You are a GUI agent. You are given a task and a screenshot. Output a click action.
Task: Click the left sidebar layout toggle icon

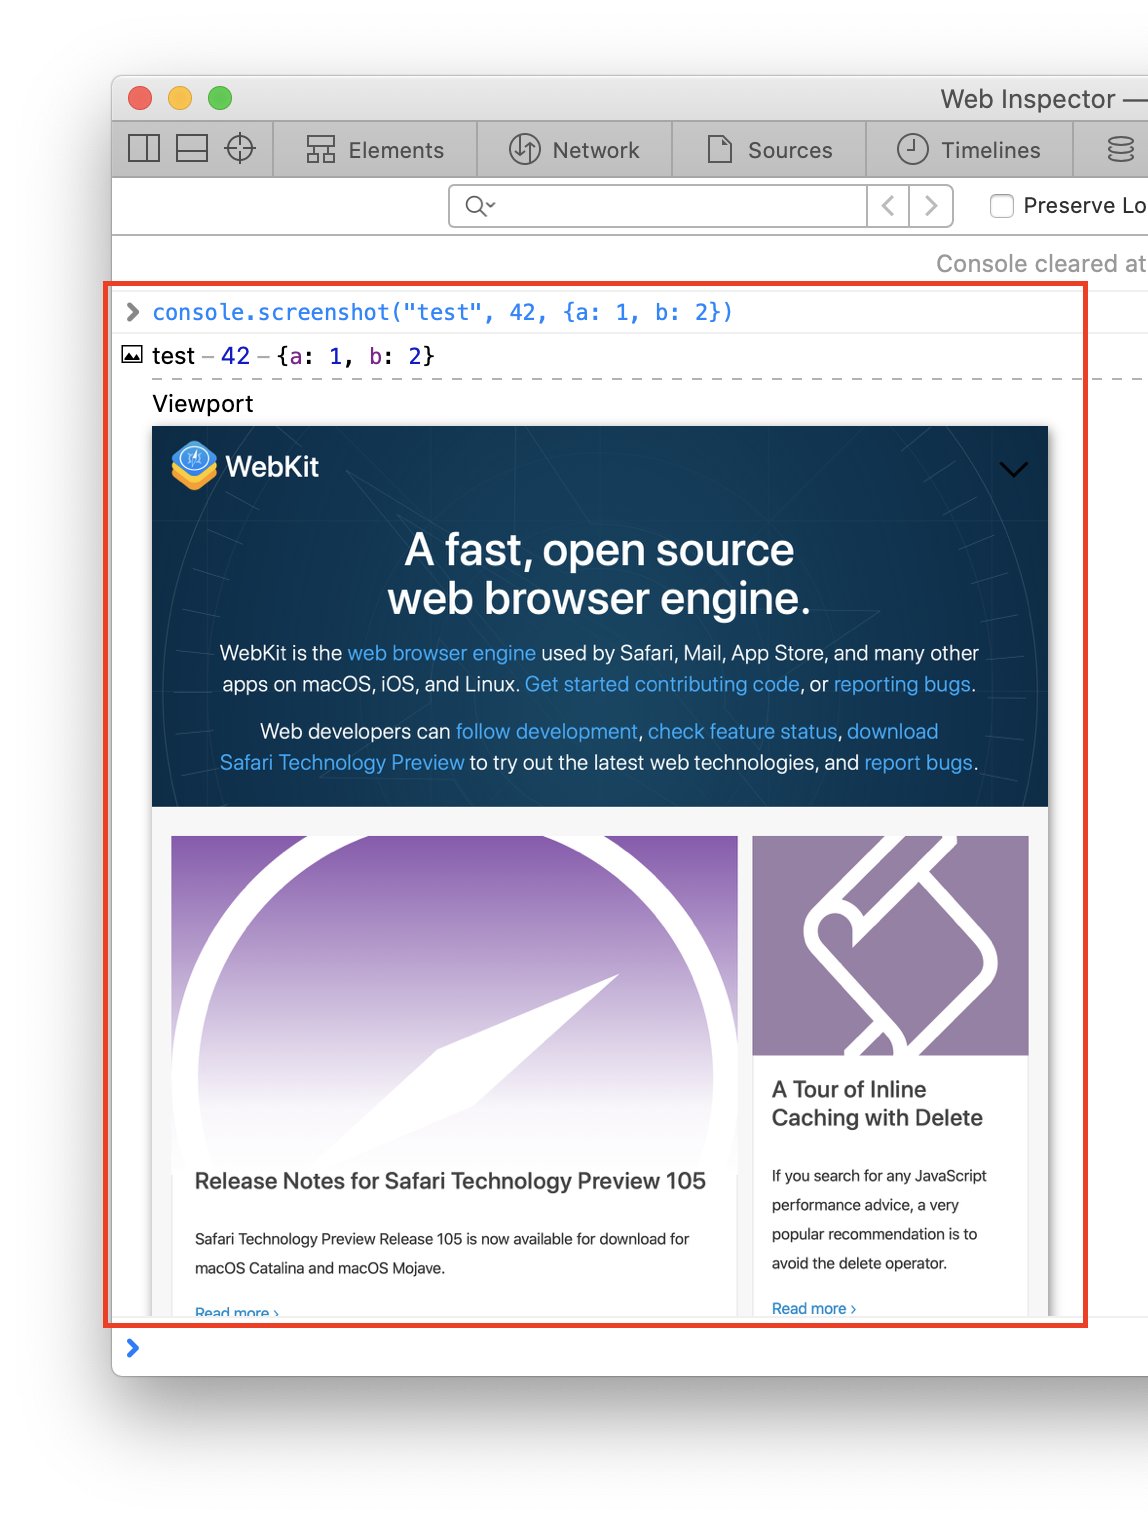pyautogui.click(x=144, y=149)
